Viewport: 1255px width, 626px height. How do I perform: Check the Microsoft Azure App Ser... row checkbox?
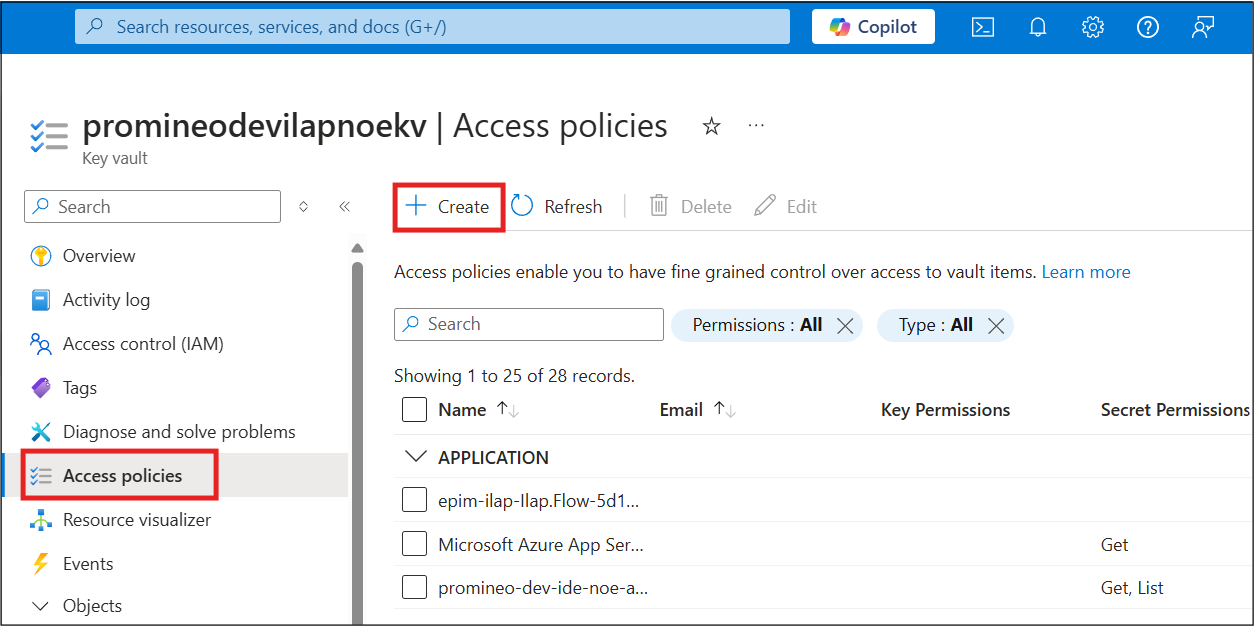point(414,544)
